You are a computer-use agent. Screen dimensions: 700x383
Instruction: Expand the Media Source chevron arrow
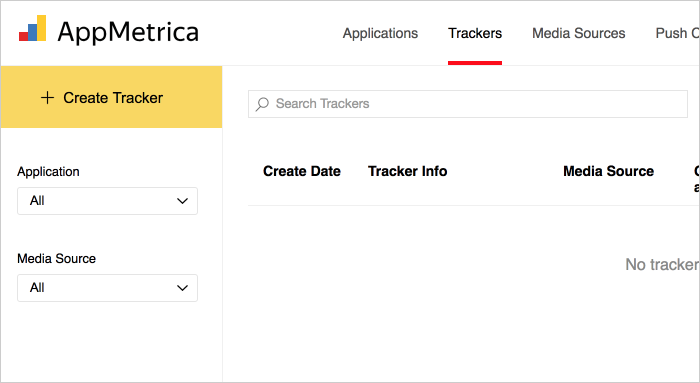tap(182, 288)
